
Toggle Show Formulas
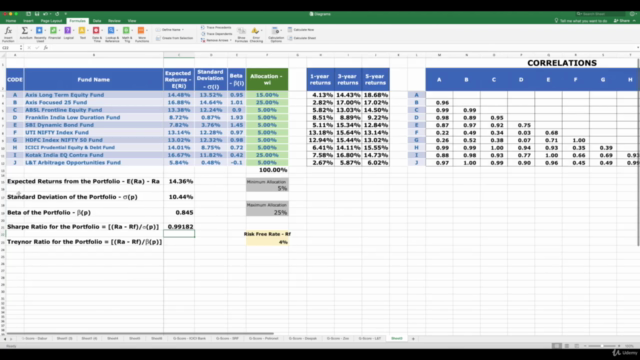pos(241,35)
